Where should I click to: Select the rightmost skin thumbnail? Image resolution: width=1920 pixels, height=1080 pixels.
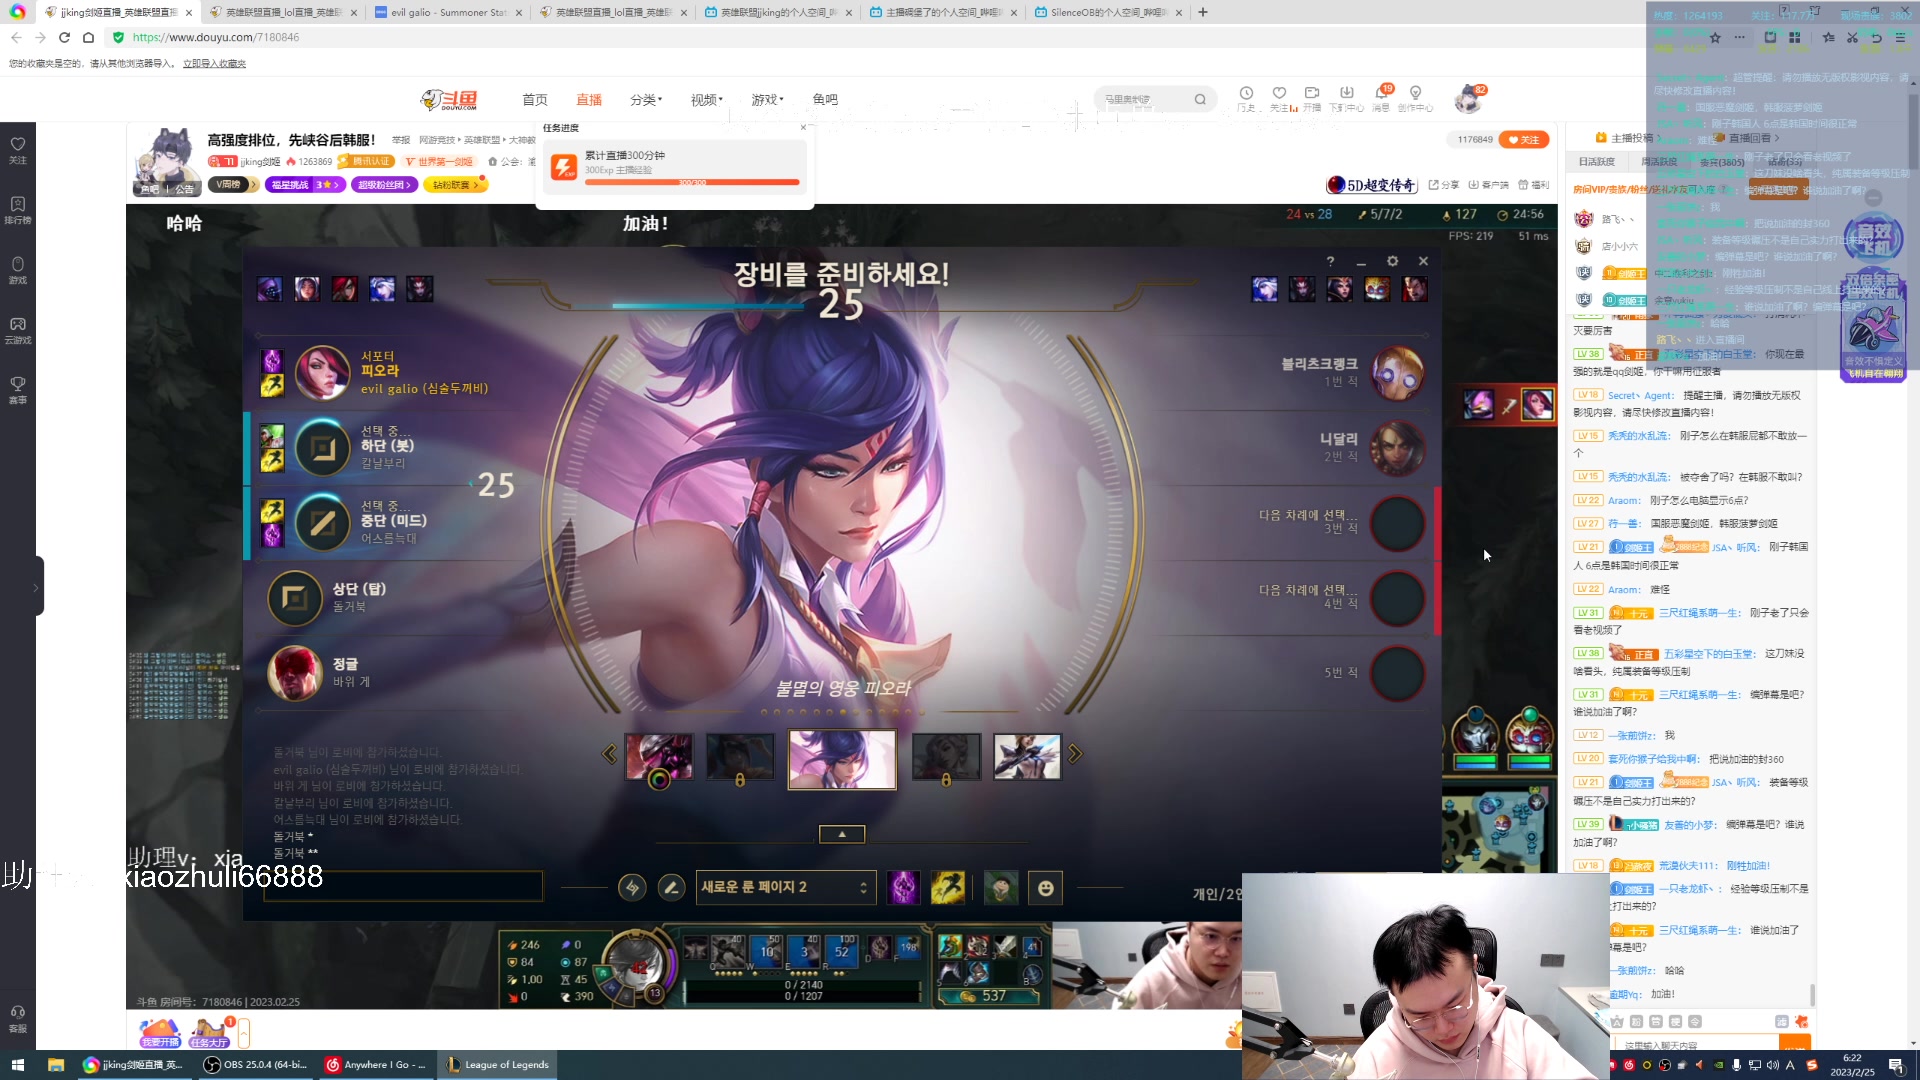(x=1026, y=757)
